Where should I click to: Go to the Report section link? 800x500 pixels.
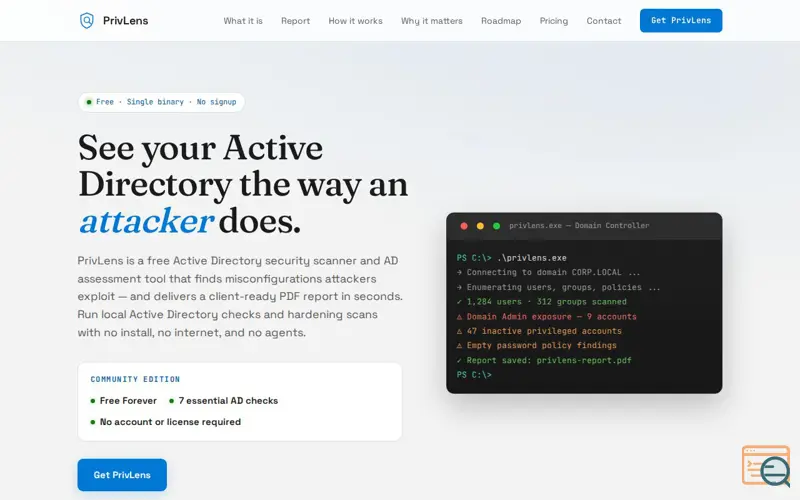[295, 21]
